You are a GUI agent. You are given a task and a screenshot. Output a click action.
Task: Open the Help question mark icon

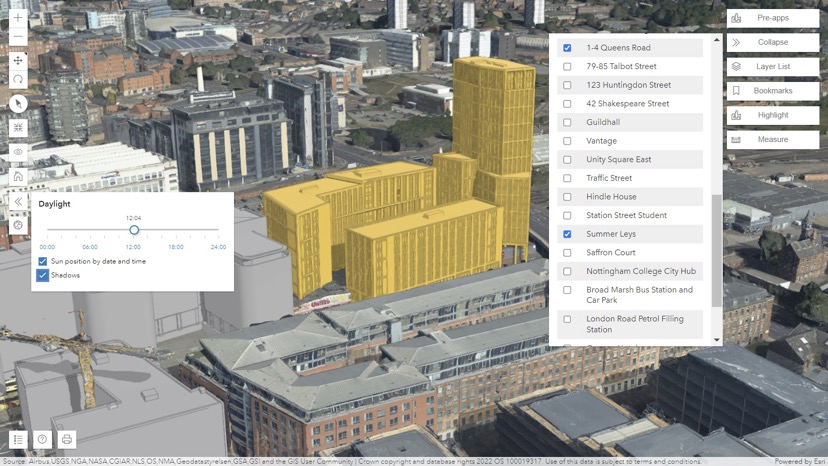[x=42, y=439]
